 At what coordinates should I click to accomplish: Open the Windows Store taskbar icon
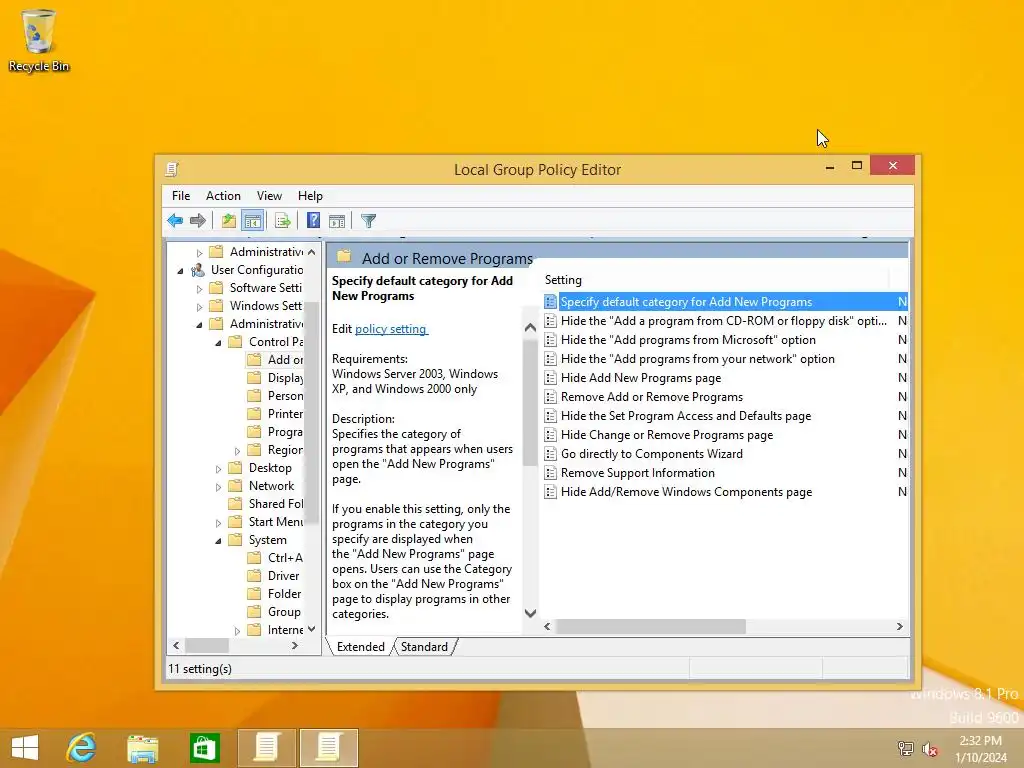204,748
